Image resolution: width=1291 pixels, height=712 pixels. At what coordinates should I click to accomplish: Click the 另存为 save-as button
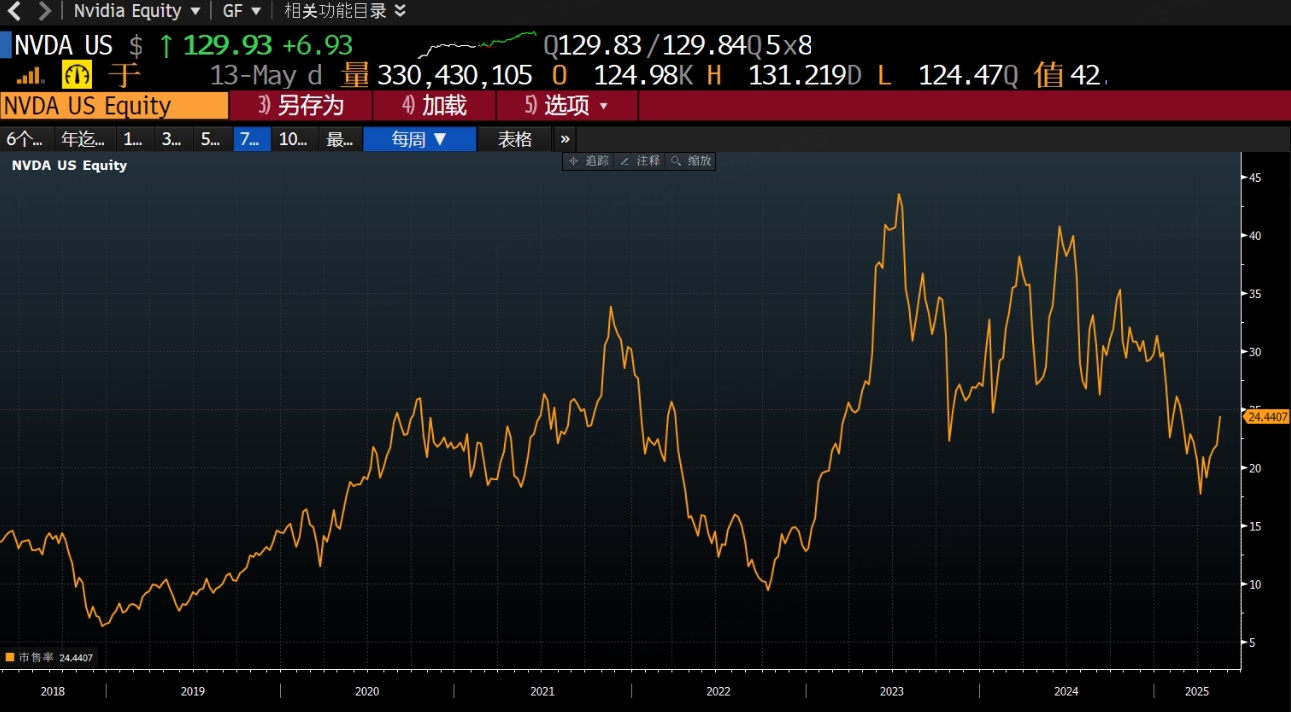coord(301,106)
